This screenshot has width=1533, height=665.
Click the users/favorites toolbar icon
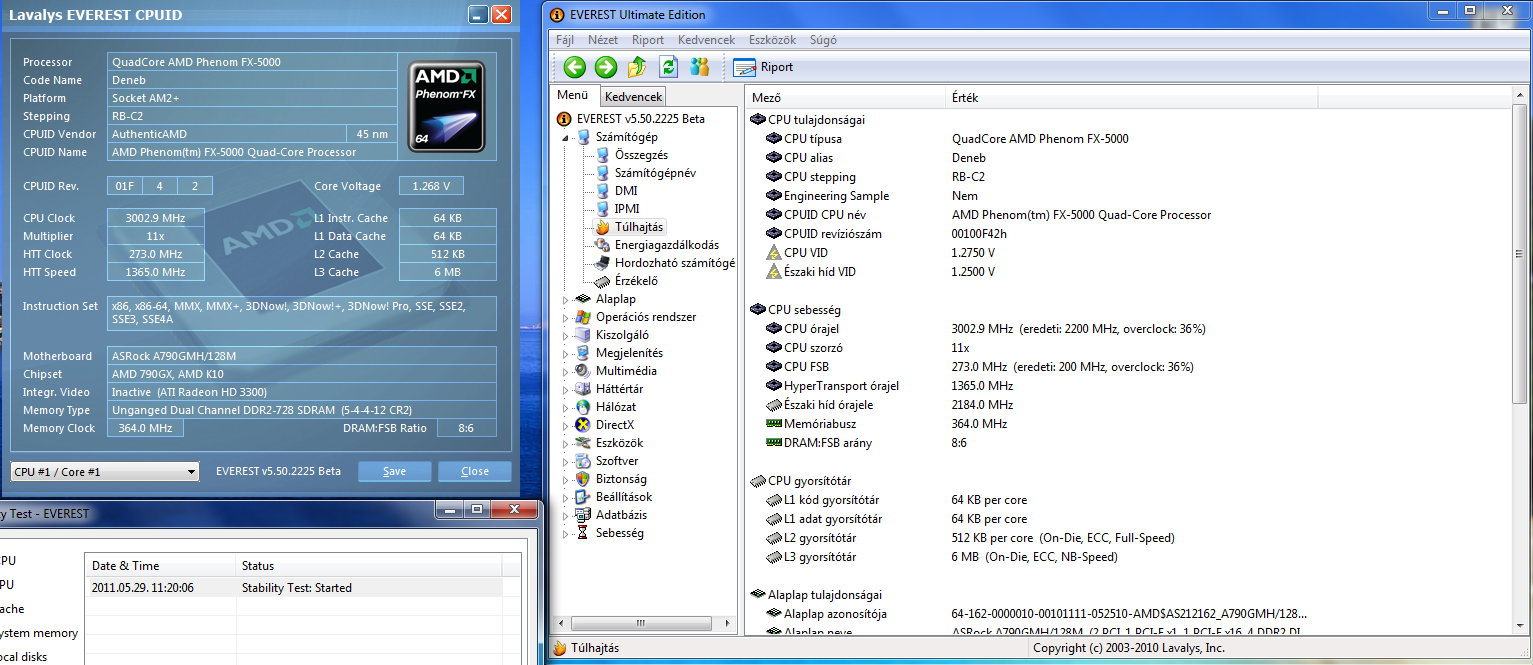pos(699,67)
